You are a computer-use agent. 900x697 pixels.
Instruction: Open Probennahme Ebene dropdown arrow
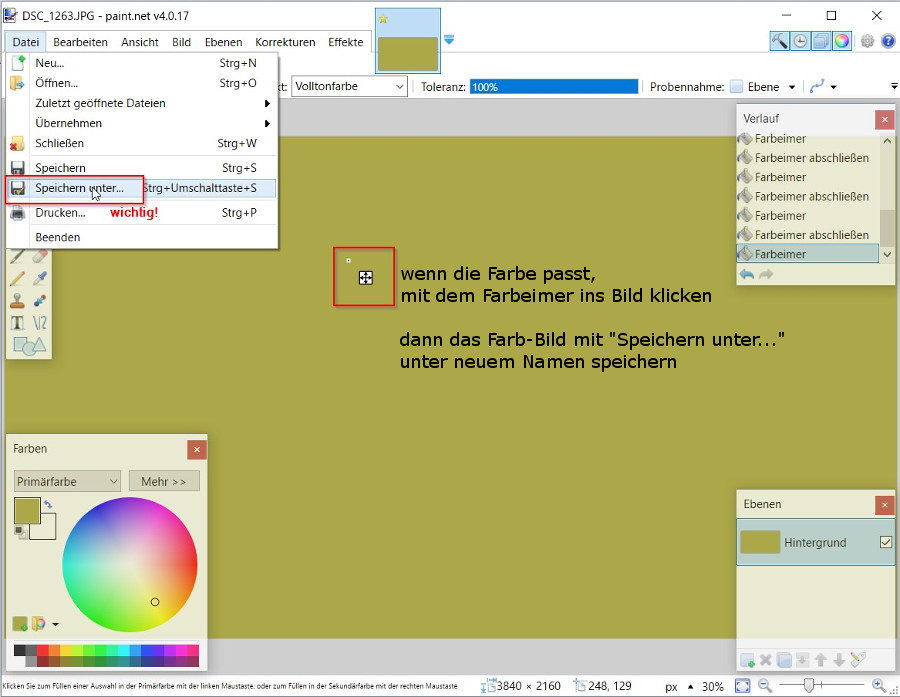[x=792, y=87]
